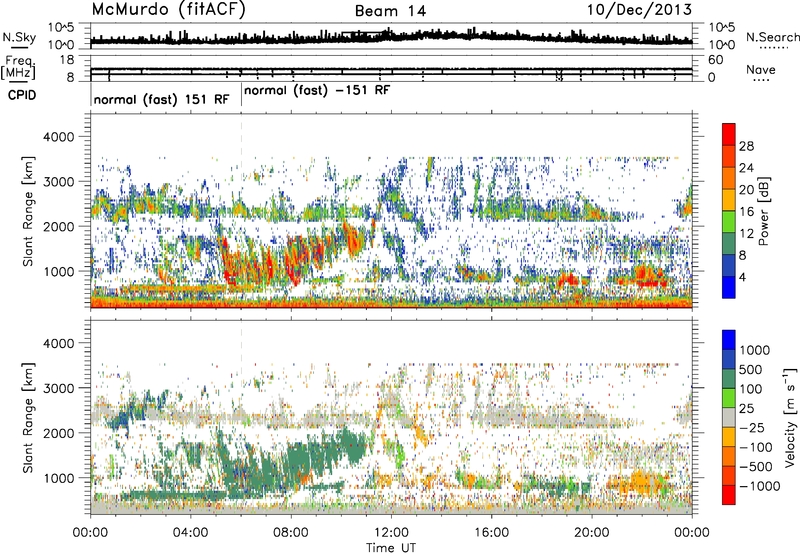
Task: Click the '04:00' time axis label
Action: 191,533
